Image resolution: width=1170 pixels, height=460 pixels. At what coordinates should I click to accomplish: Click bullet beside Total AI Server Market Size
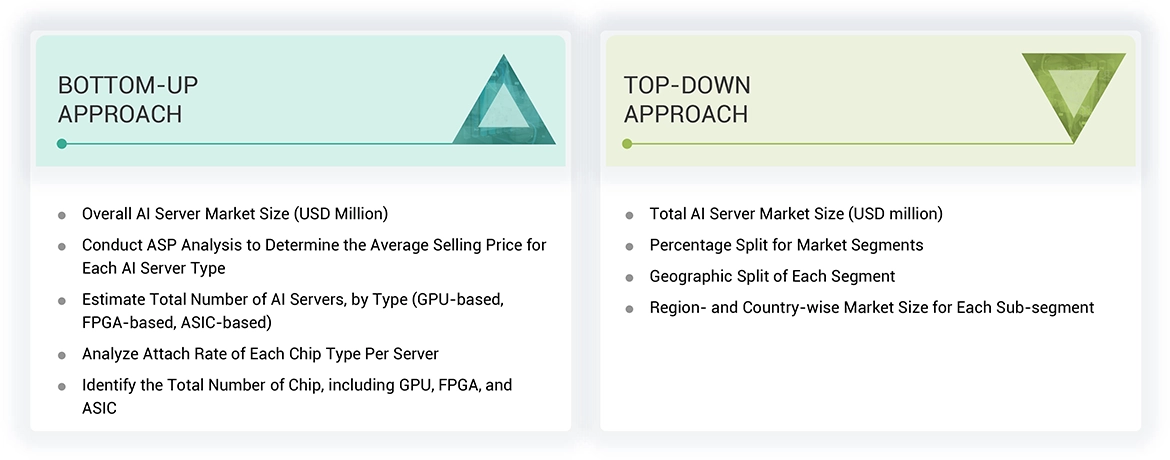pyautogui.click(x=629, y=215)
